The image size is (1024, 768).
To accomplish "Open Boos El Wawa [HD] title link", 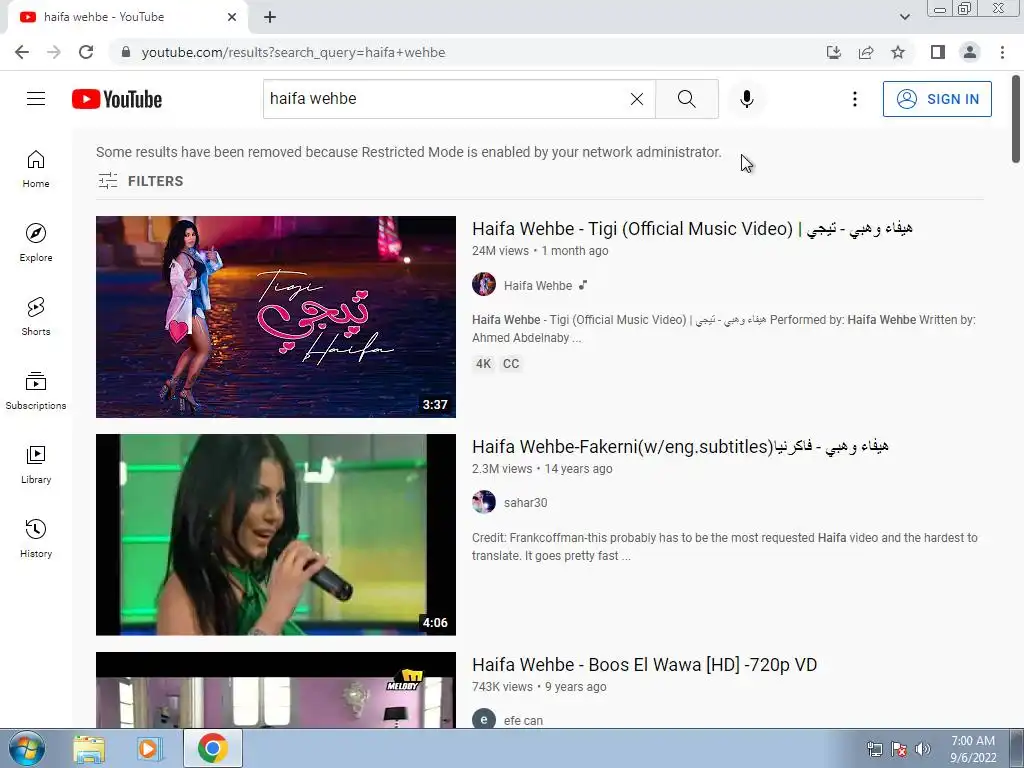I will coord(645,665).
